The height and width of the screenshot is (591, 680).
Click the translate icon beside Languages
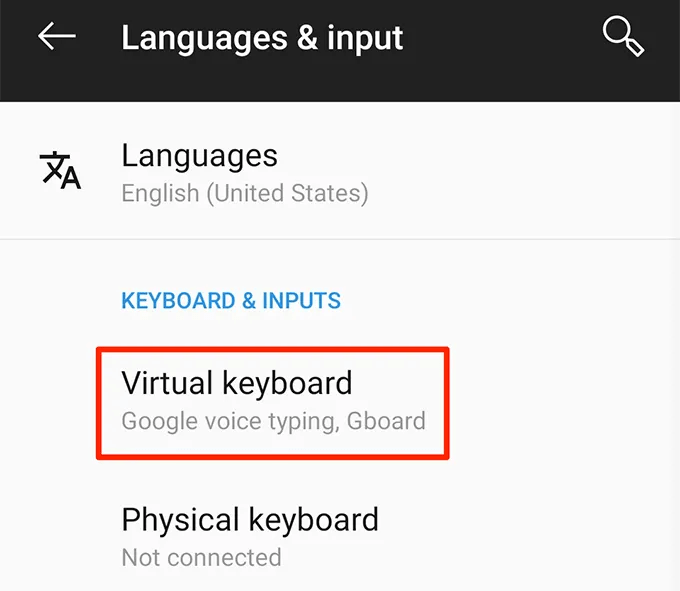tap(60, 170)
